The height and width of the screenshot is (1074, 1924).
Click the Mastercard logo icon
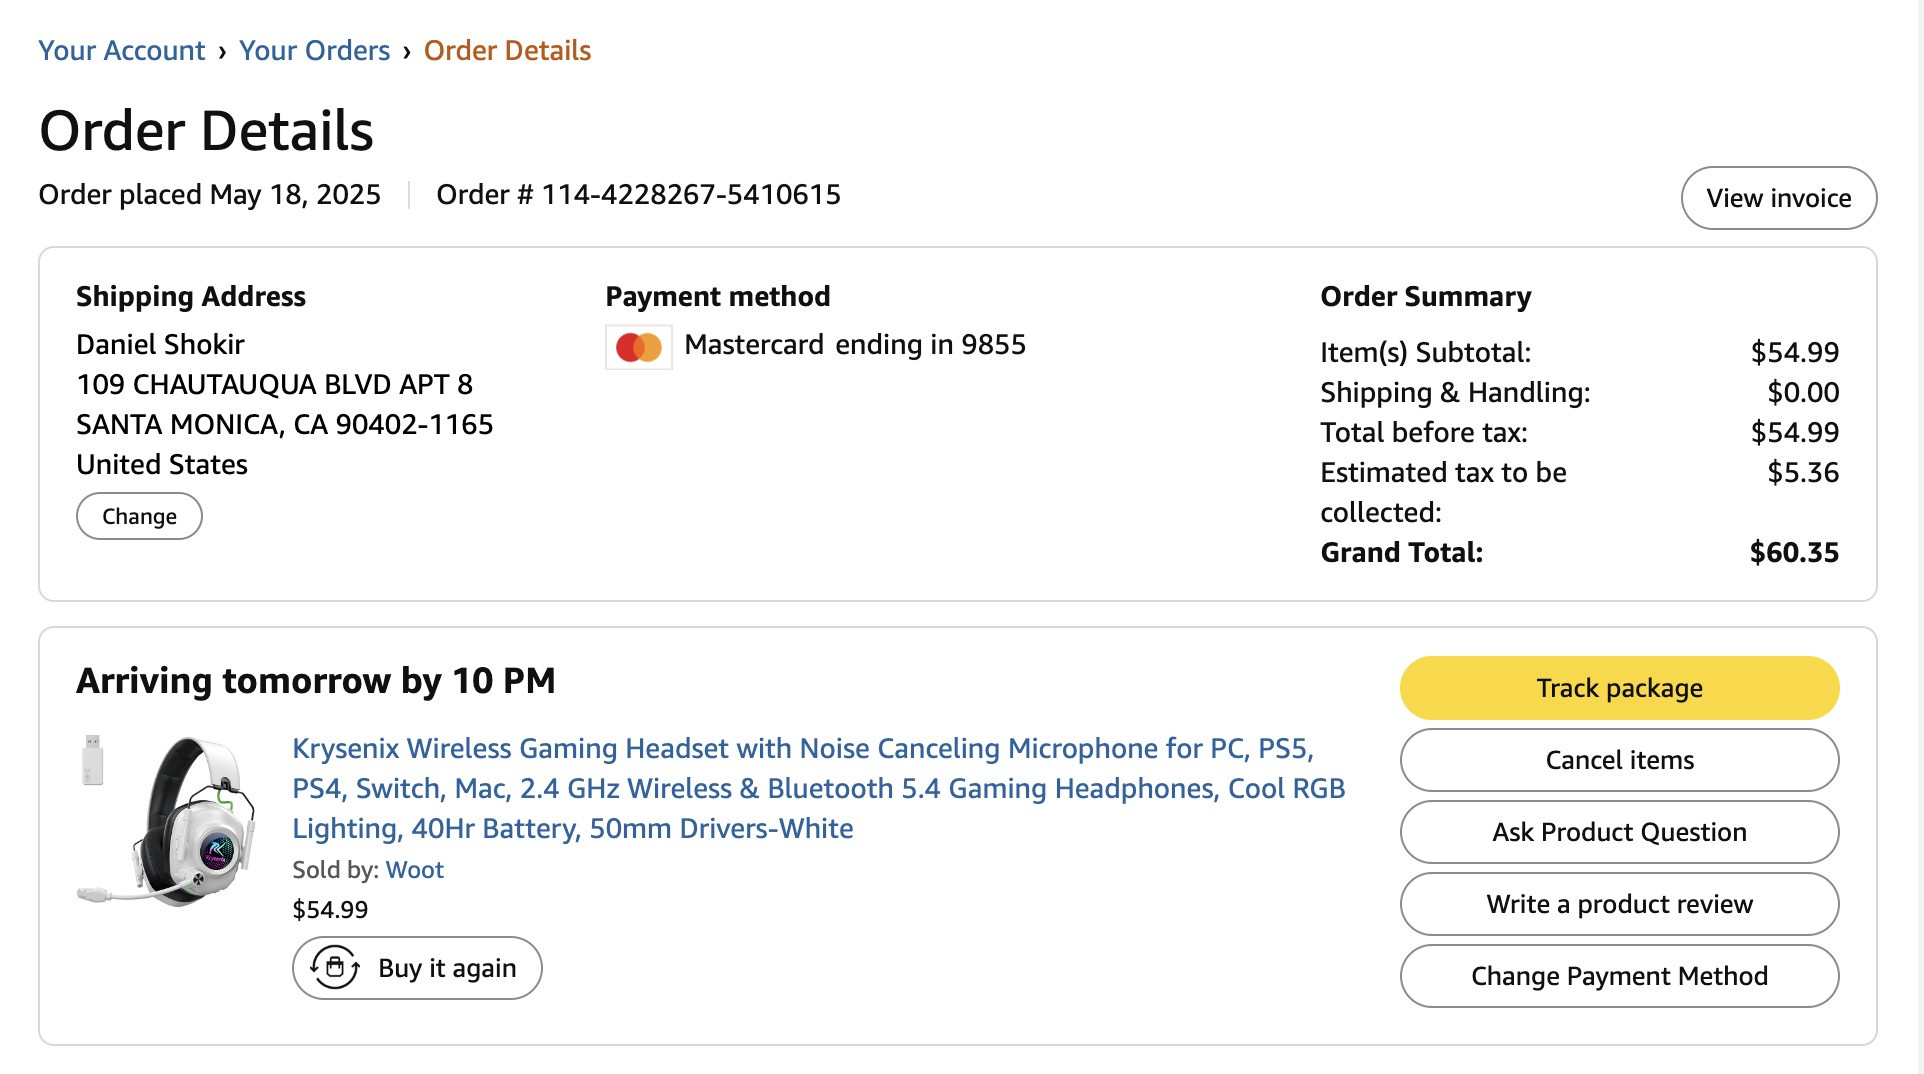click(639, 347)
